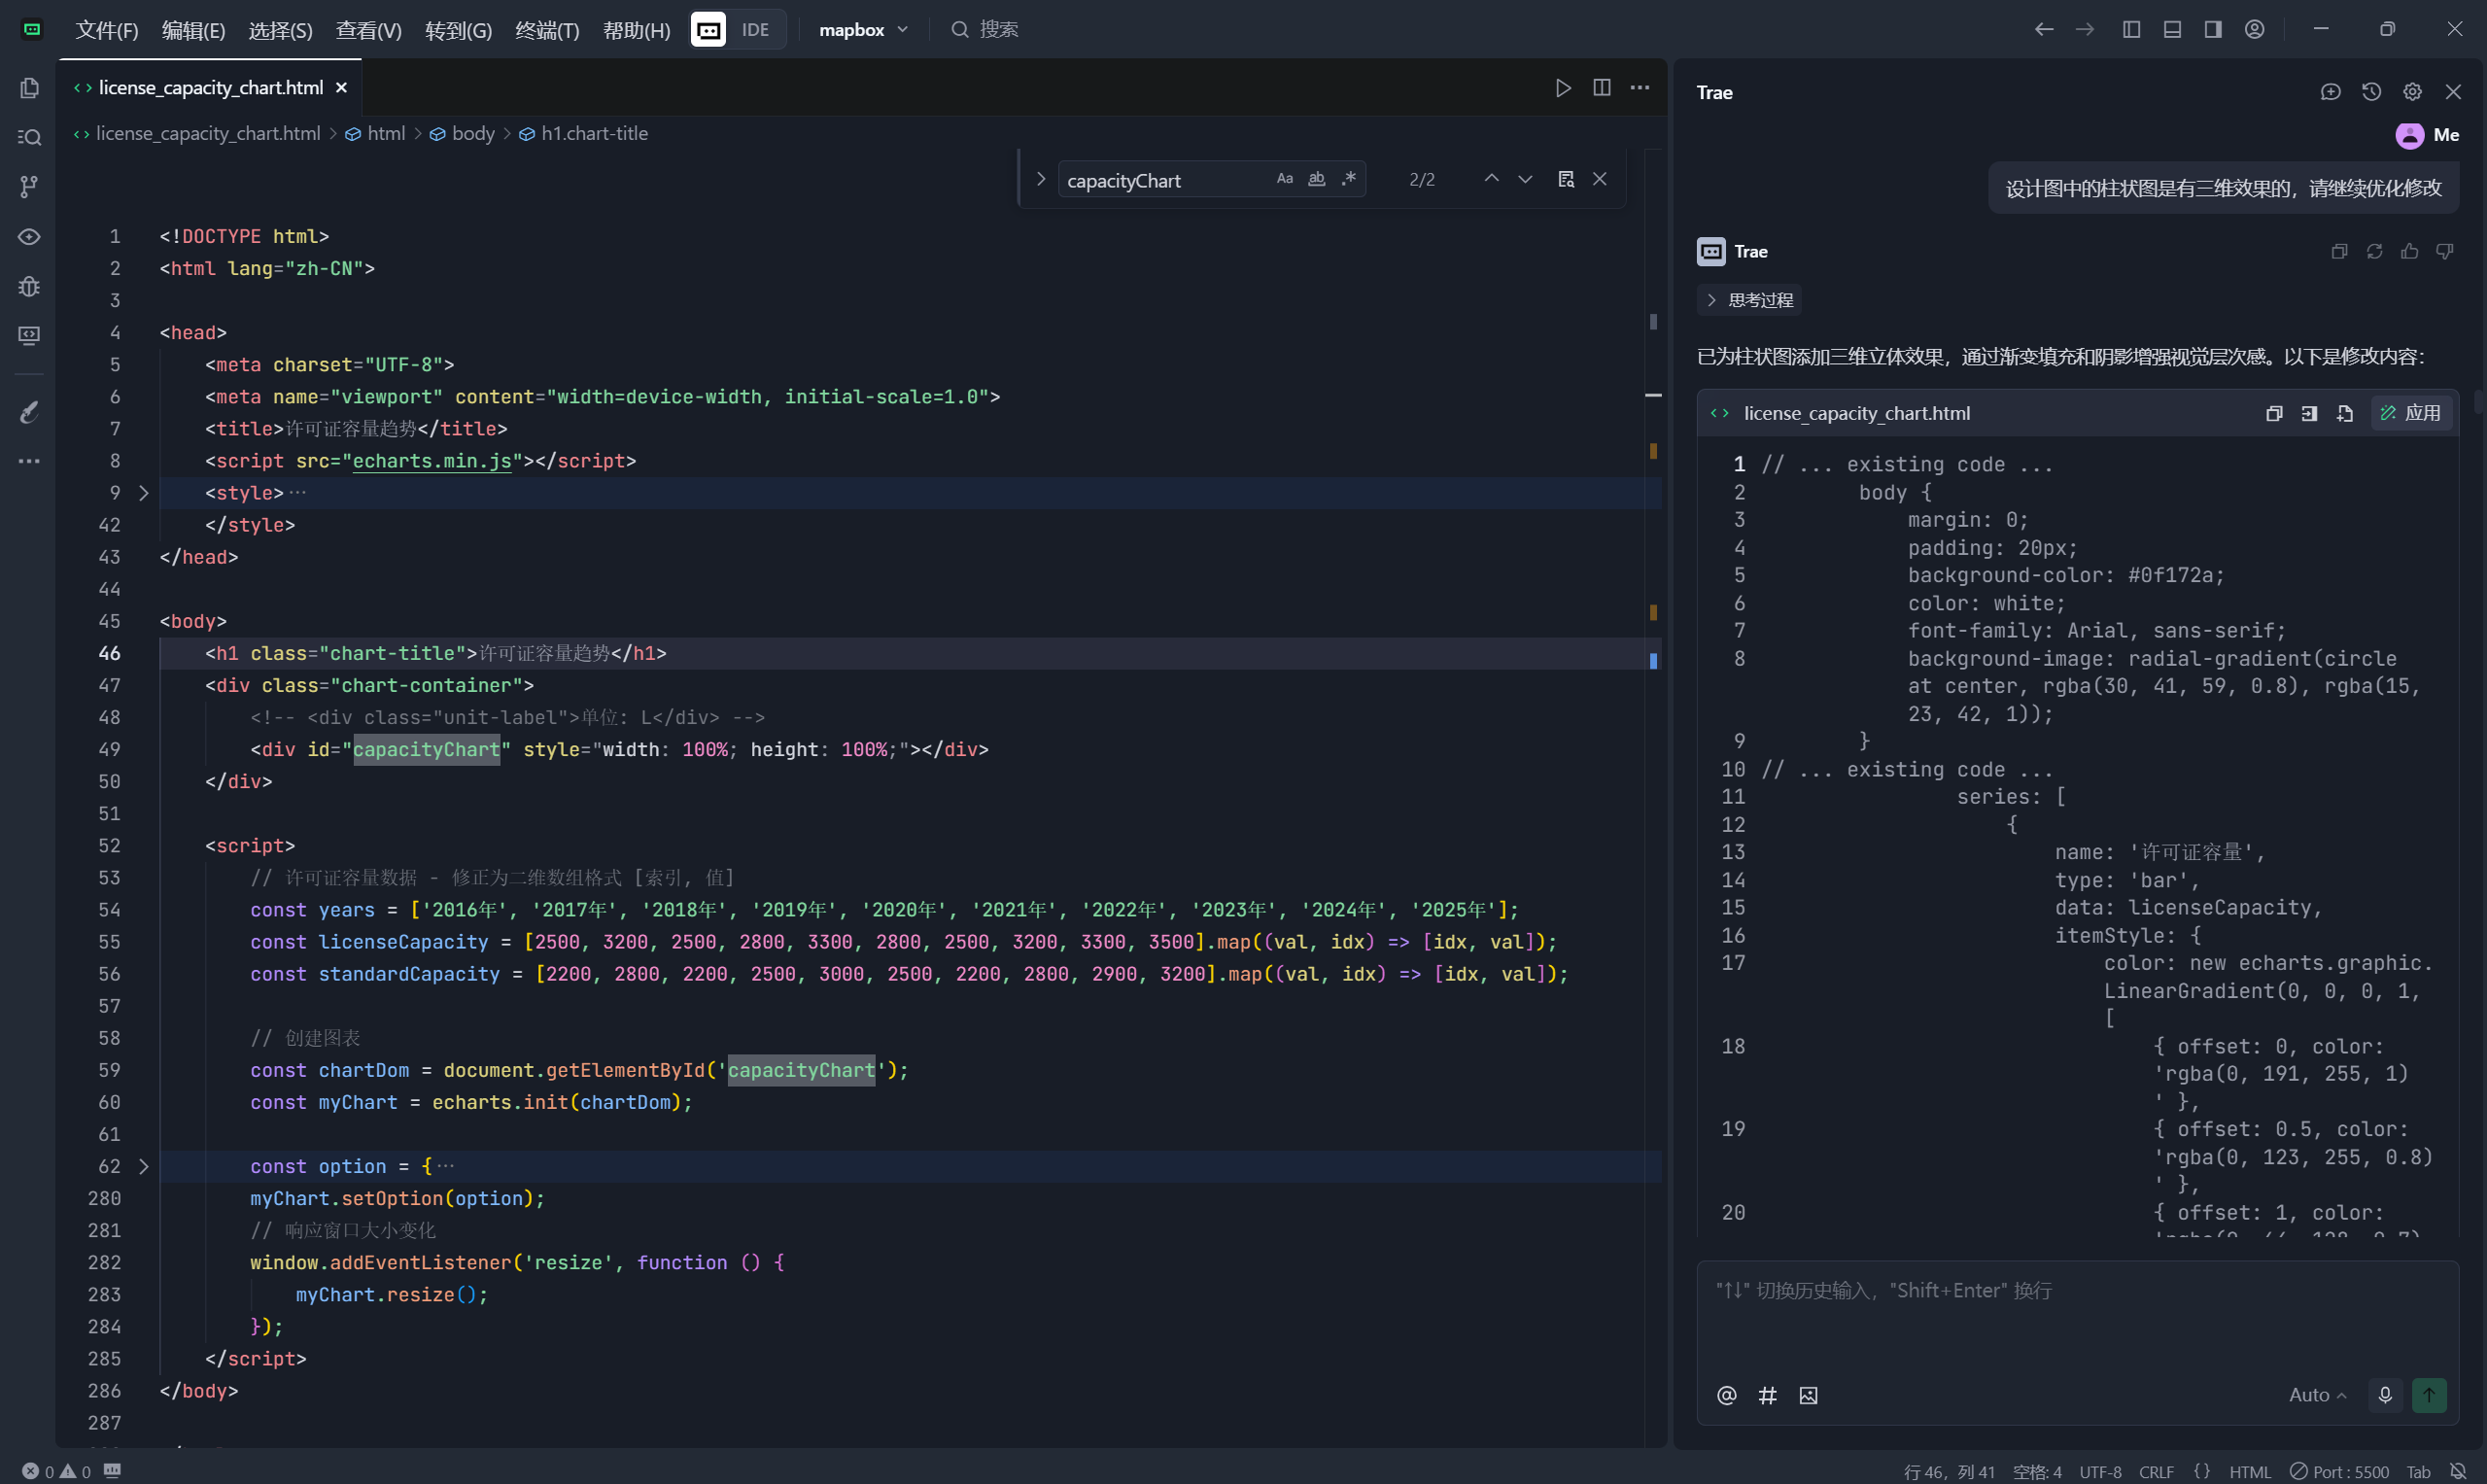Copy the code block in chat

pyautogui.click(x=2274, y=413)
